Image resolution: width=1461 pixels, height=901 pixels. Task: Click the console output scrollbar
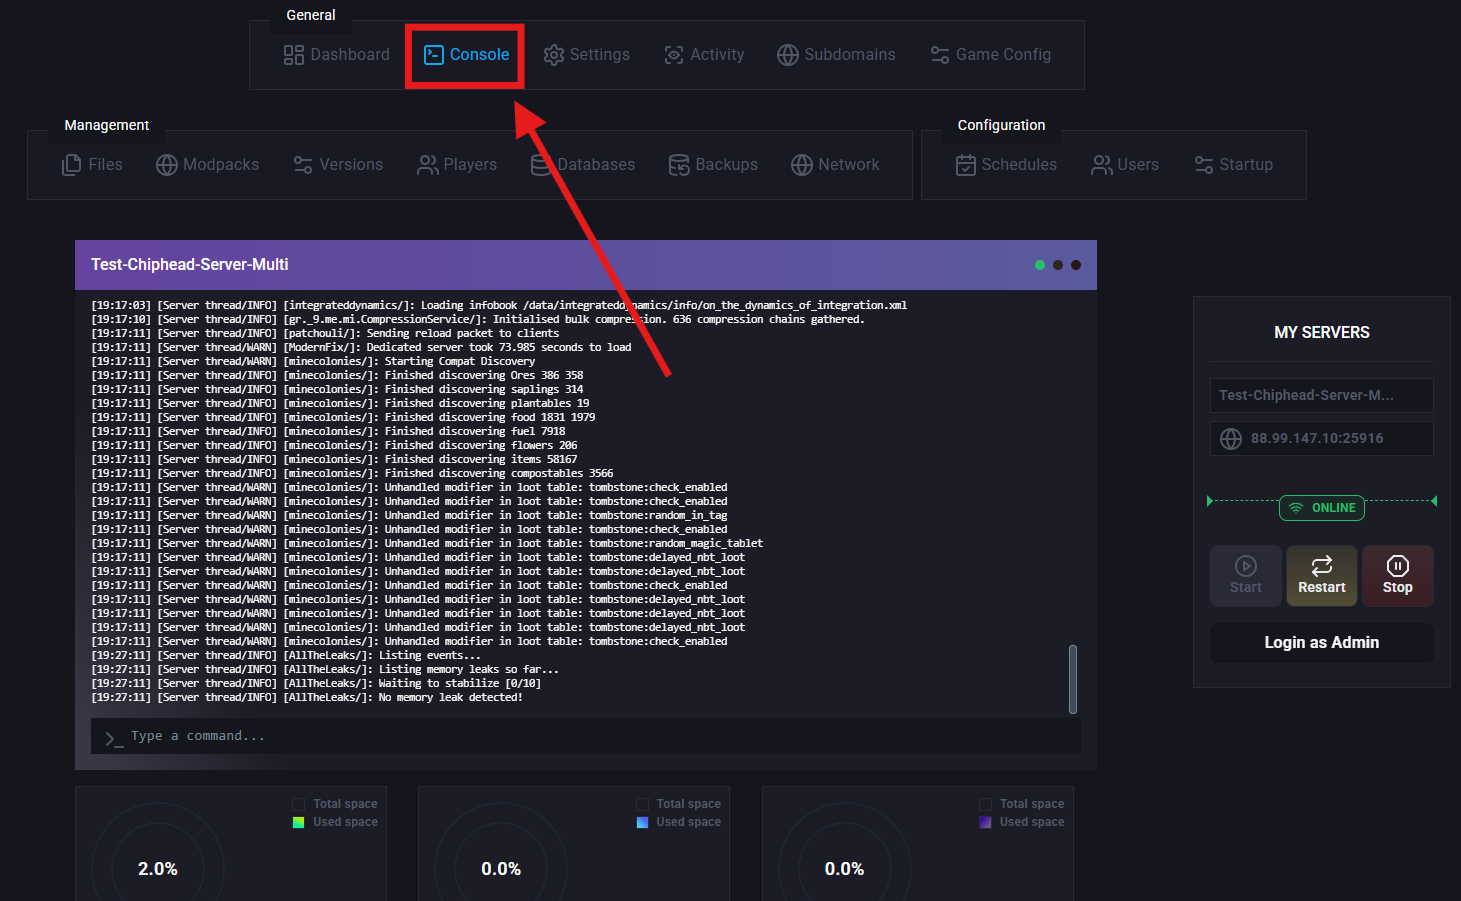click(1073, 679)
